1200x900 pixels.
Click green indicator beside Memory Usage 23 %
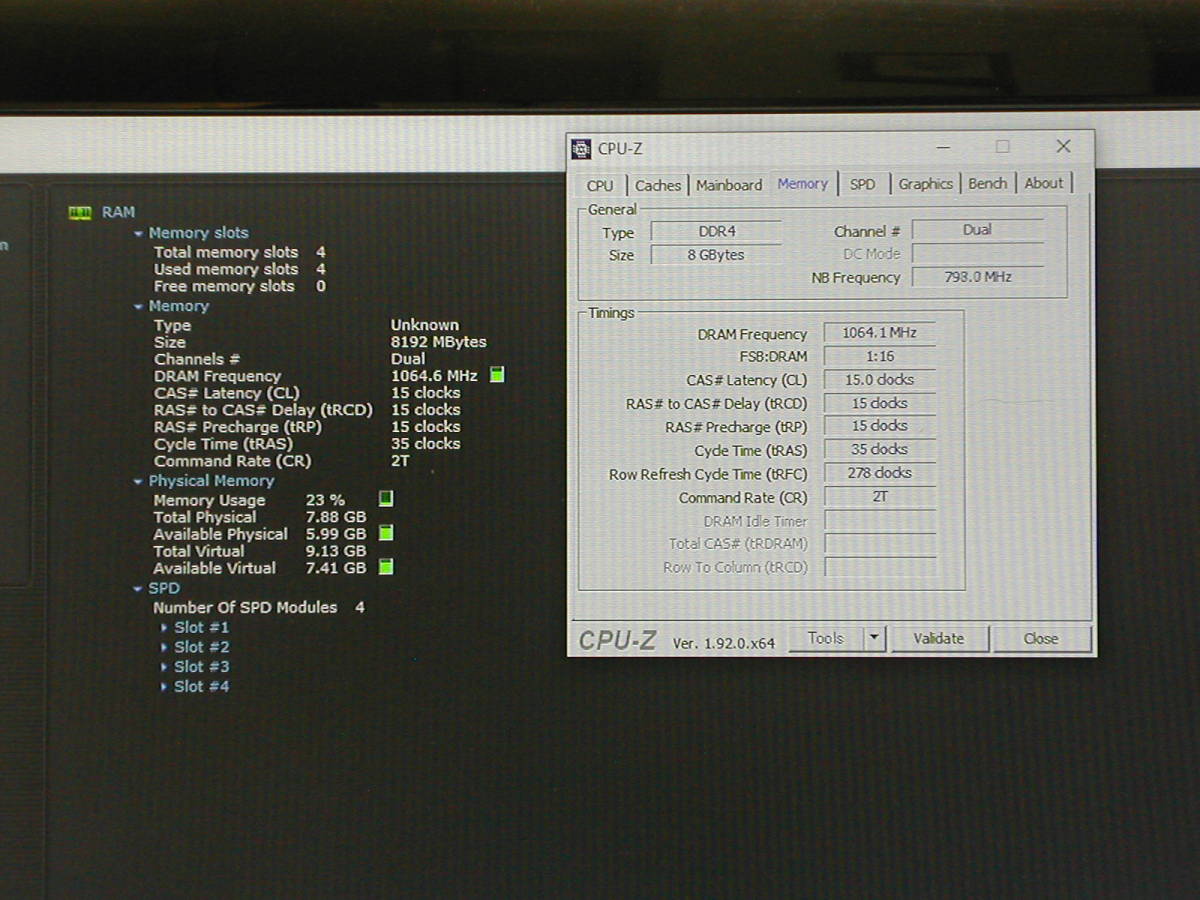coord(386,499)
